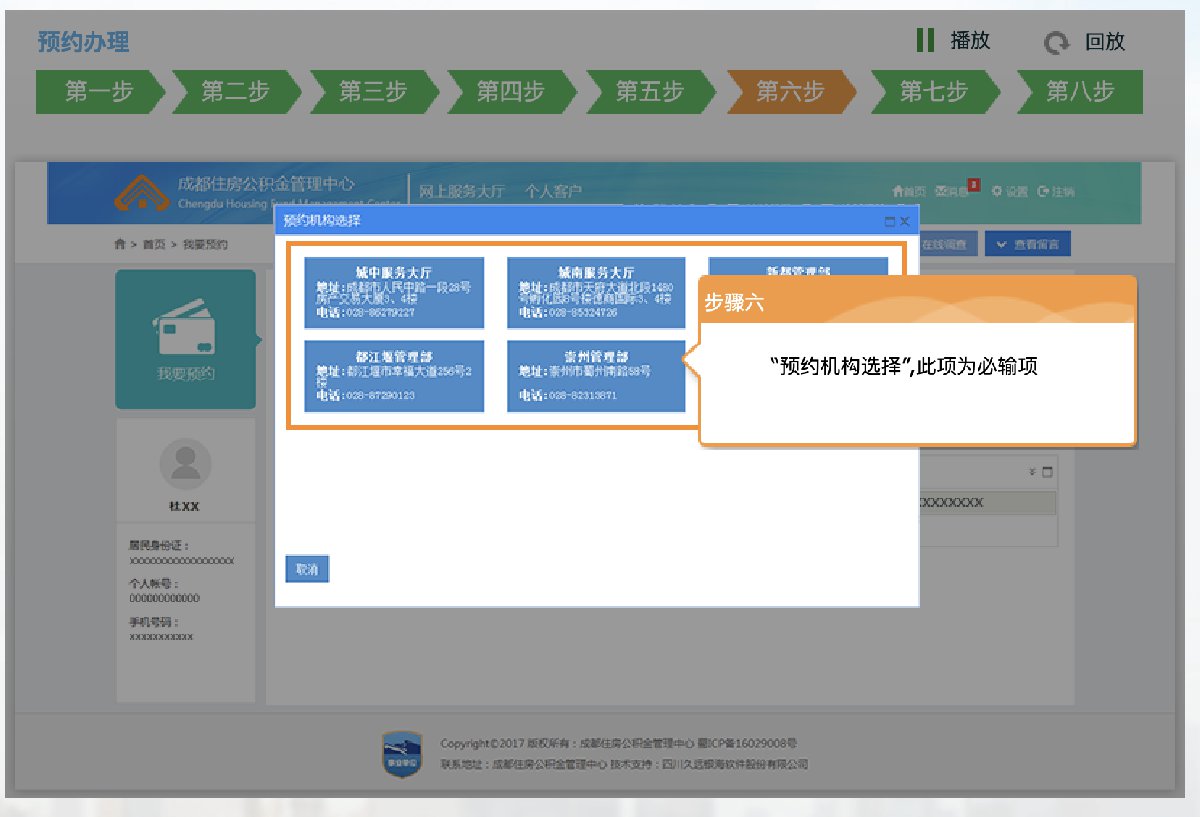Select 崇州管理部 branch tile
The image size is (1200, 817).
point(596,376)
